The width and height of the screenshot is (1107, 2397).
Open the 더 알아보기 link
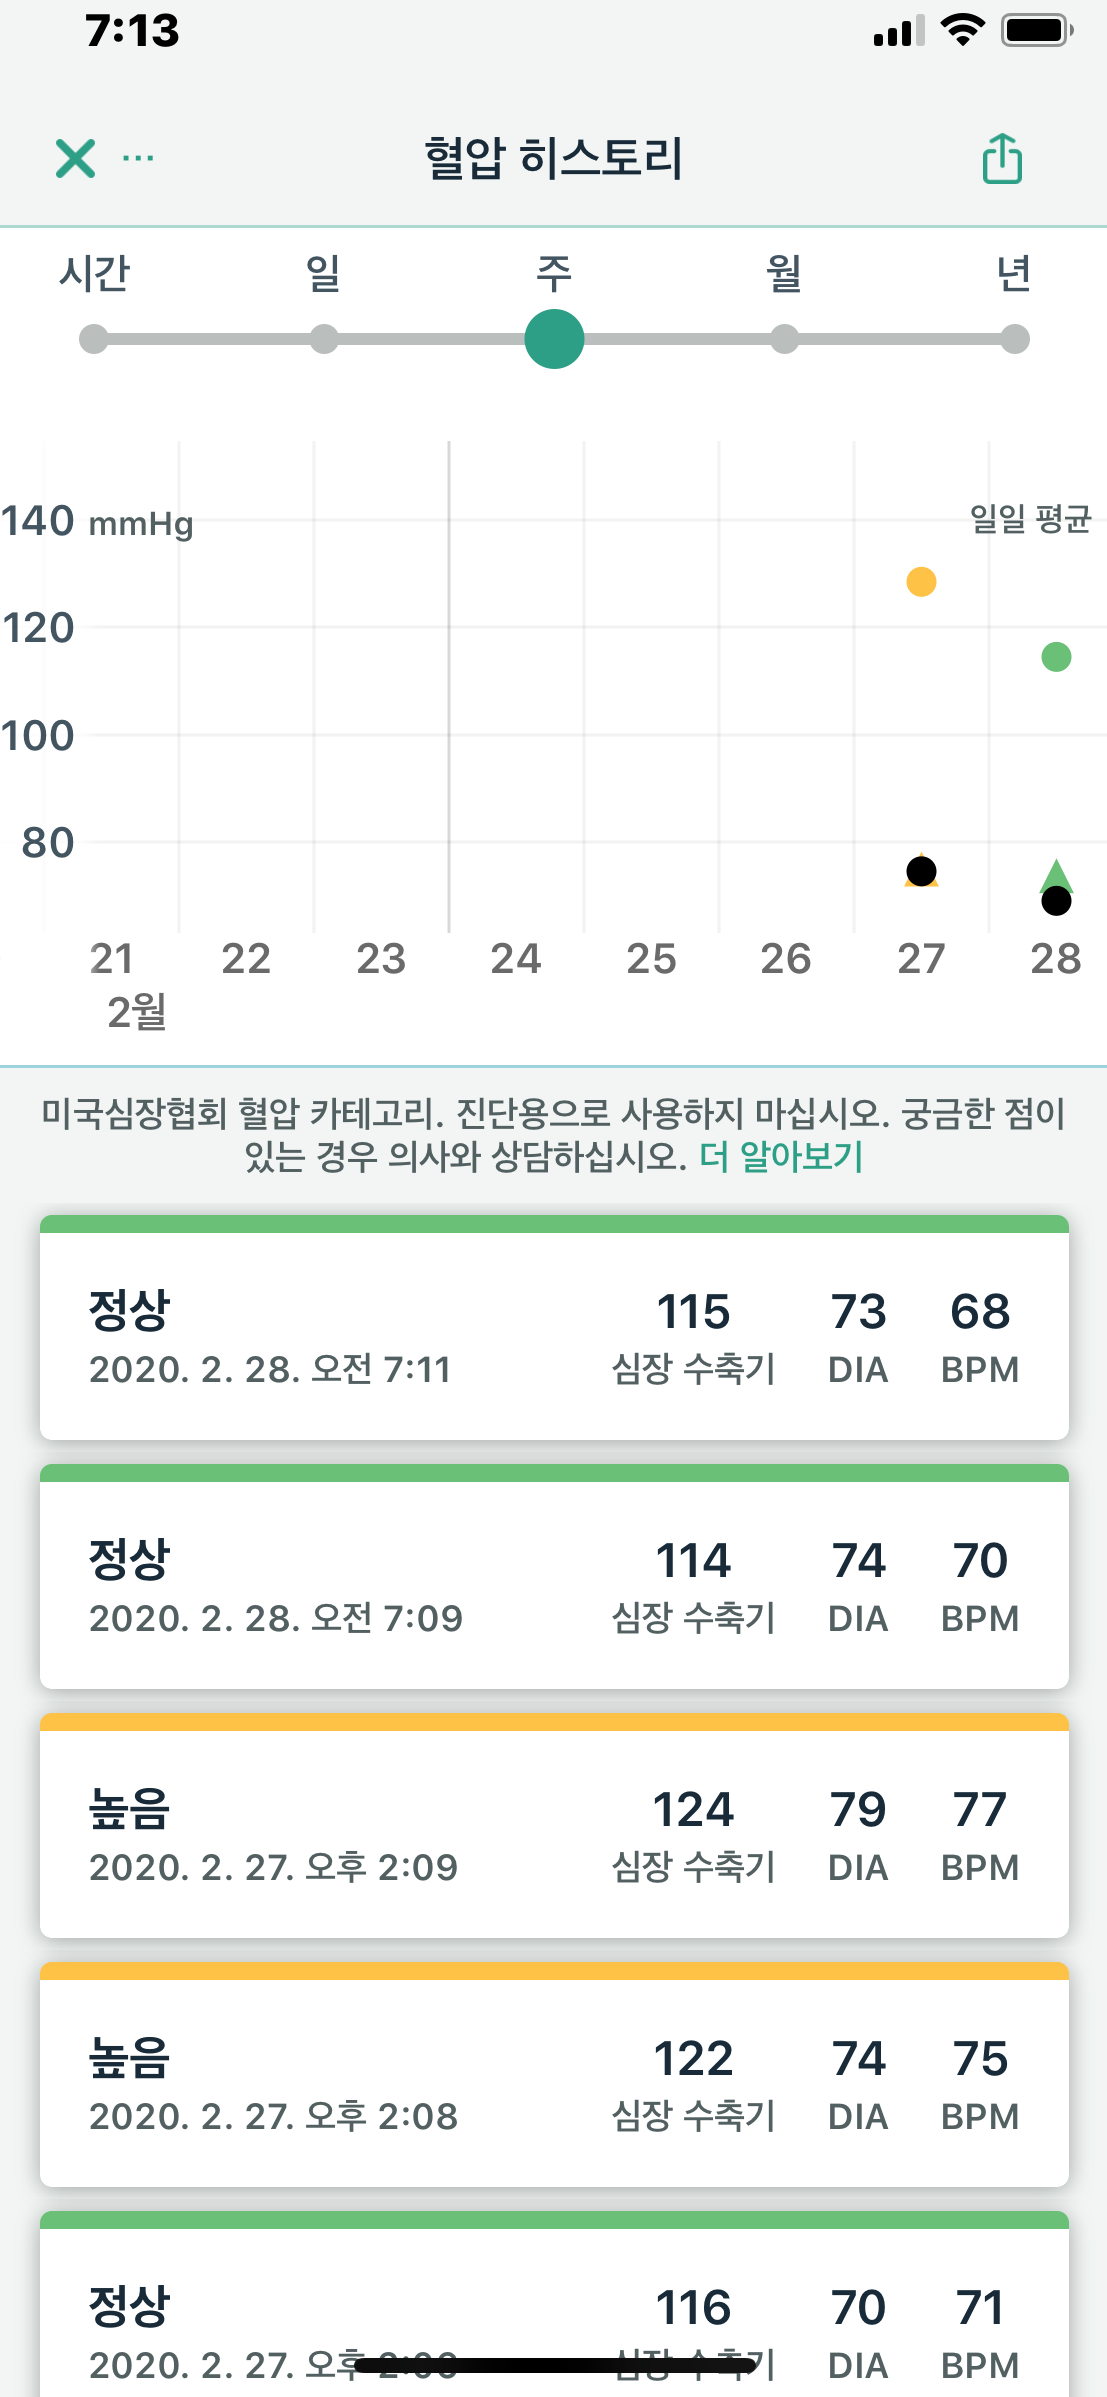[x=781, y=1156]
